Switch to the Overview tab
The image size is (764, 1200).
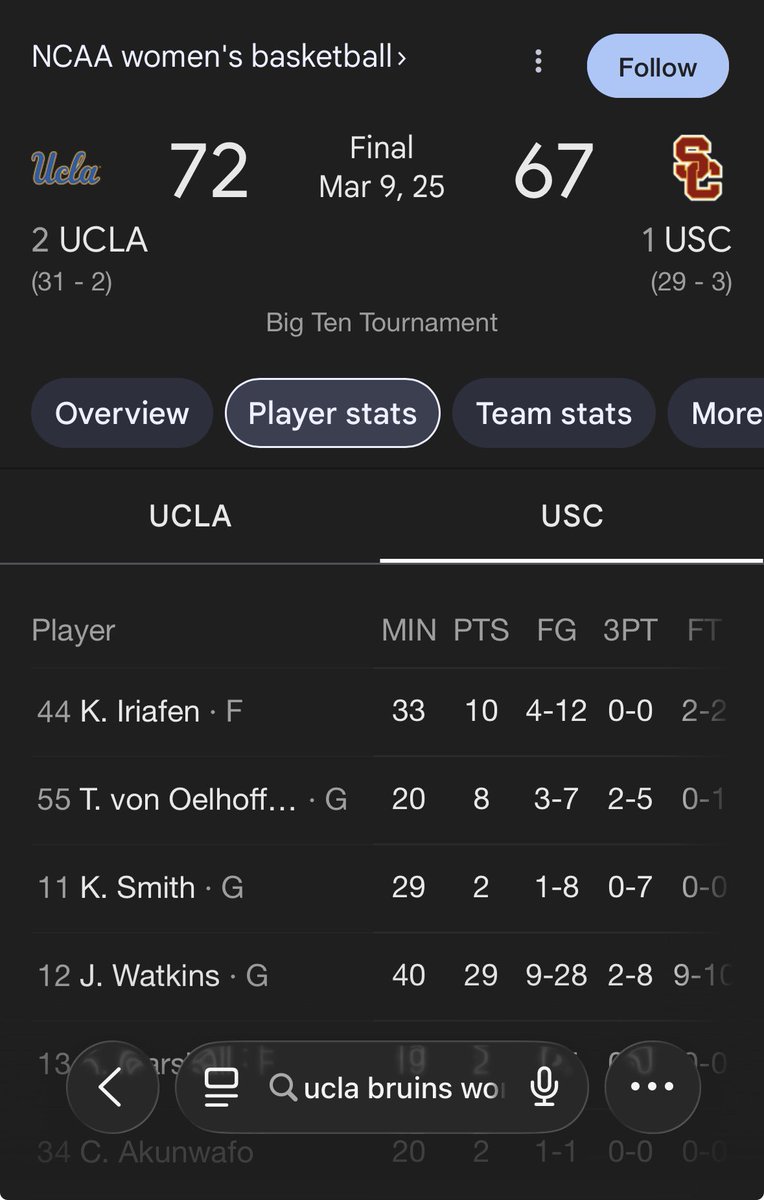tap(122, 413)
